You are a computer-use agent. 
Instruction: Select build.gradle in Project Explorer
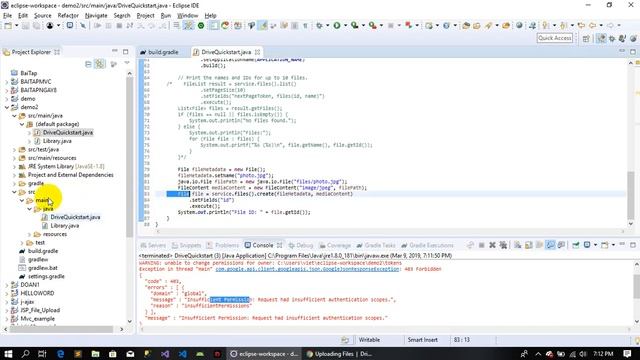[42, 251]
